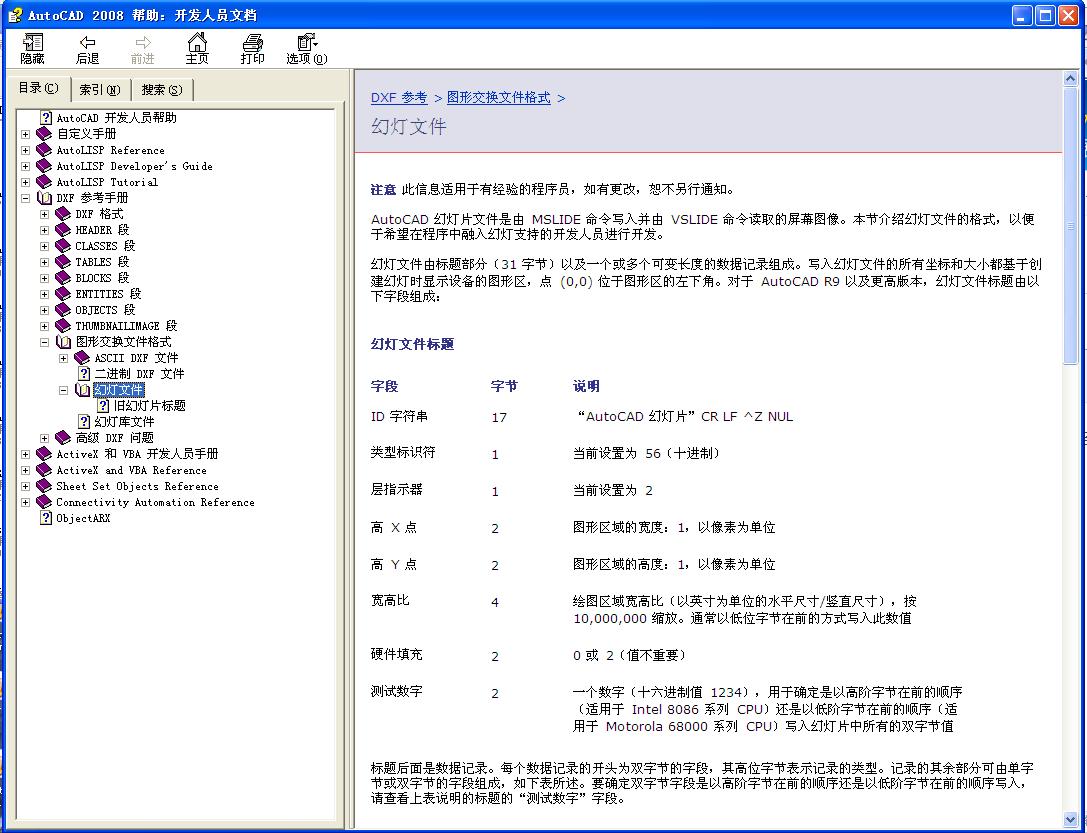Open the 旧幻灯片标题 topic

(149, 405)
